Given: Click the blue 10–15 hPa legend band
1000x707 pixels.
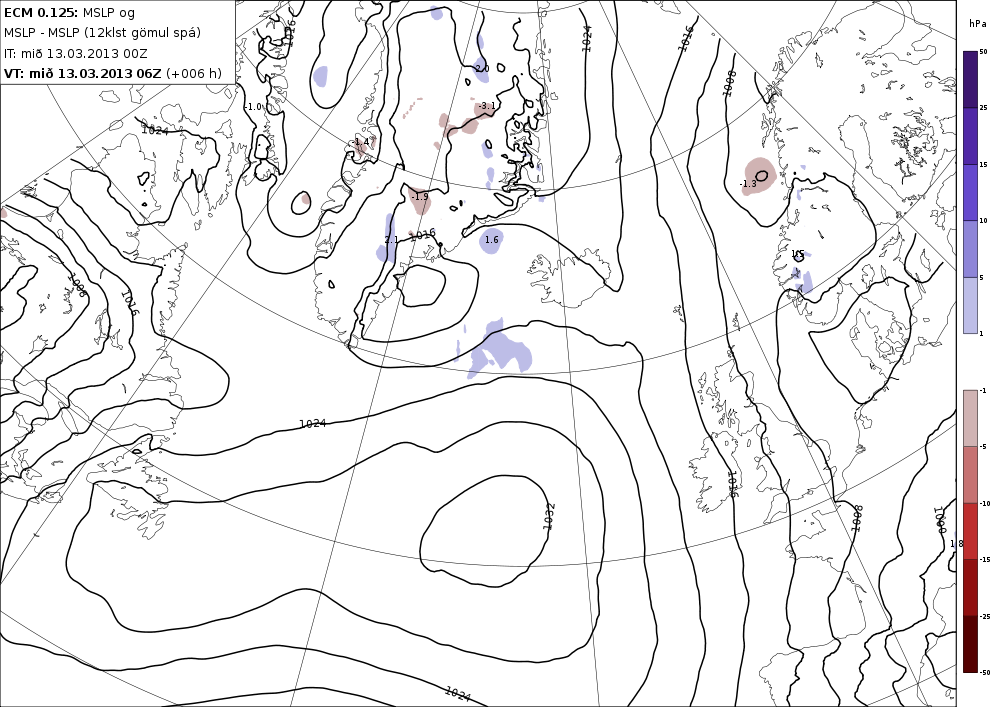Looking at the screenshot, I should click(970, 193).
